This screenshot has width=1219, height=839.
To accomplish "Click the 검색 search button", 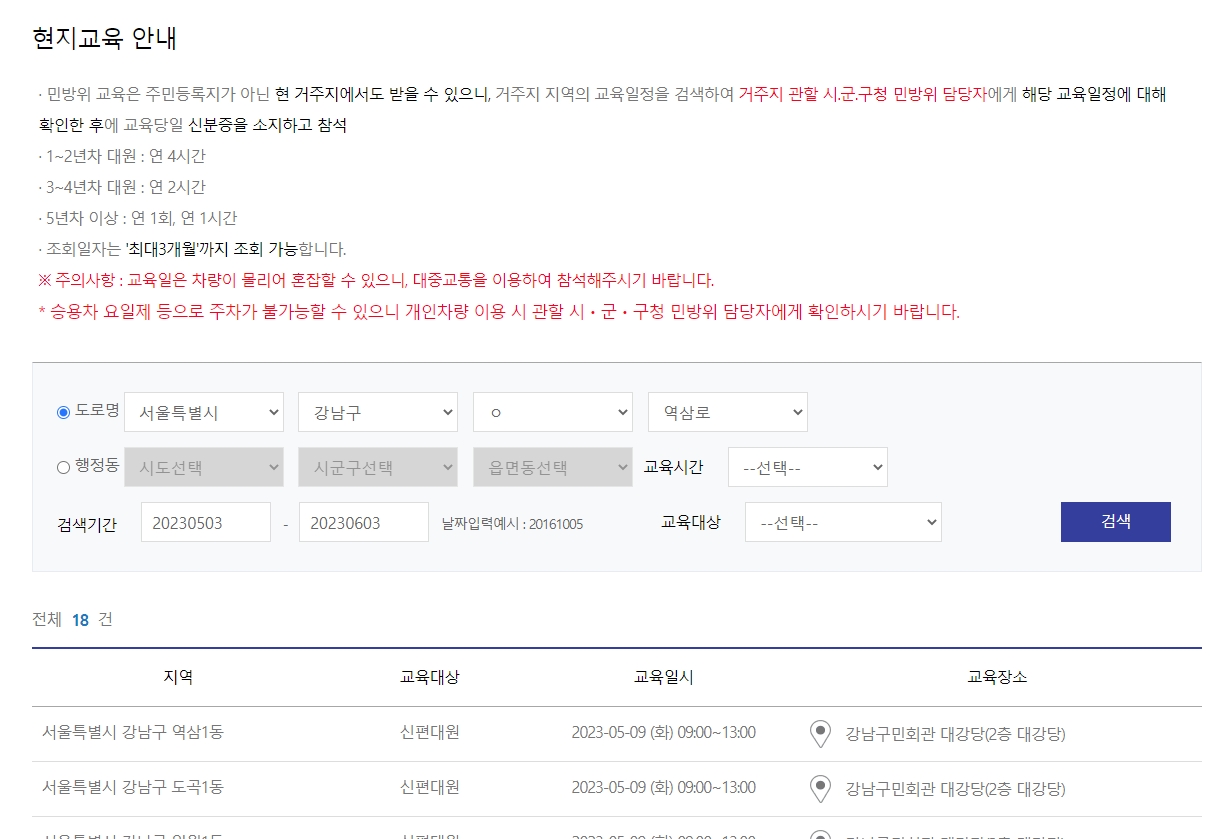I will [x=1115, y=521].
